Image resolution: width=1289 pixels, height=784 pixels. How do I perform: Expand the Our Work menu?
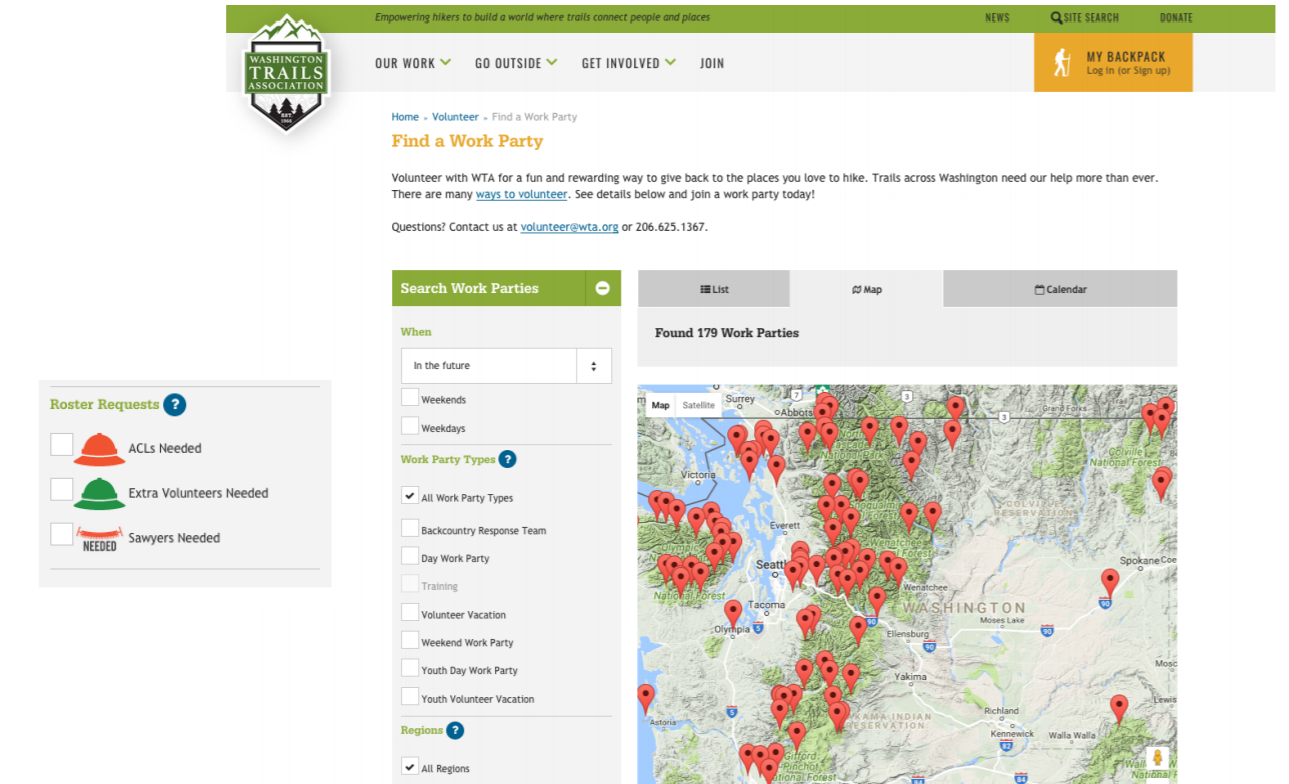(x=412, y=63)
